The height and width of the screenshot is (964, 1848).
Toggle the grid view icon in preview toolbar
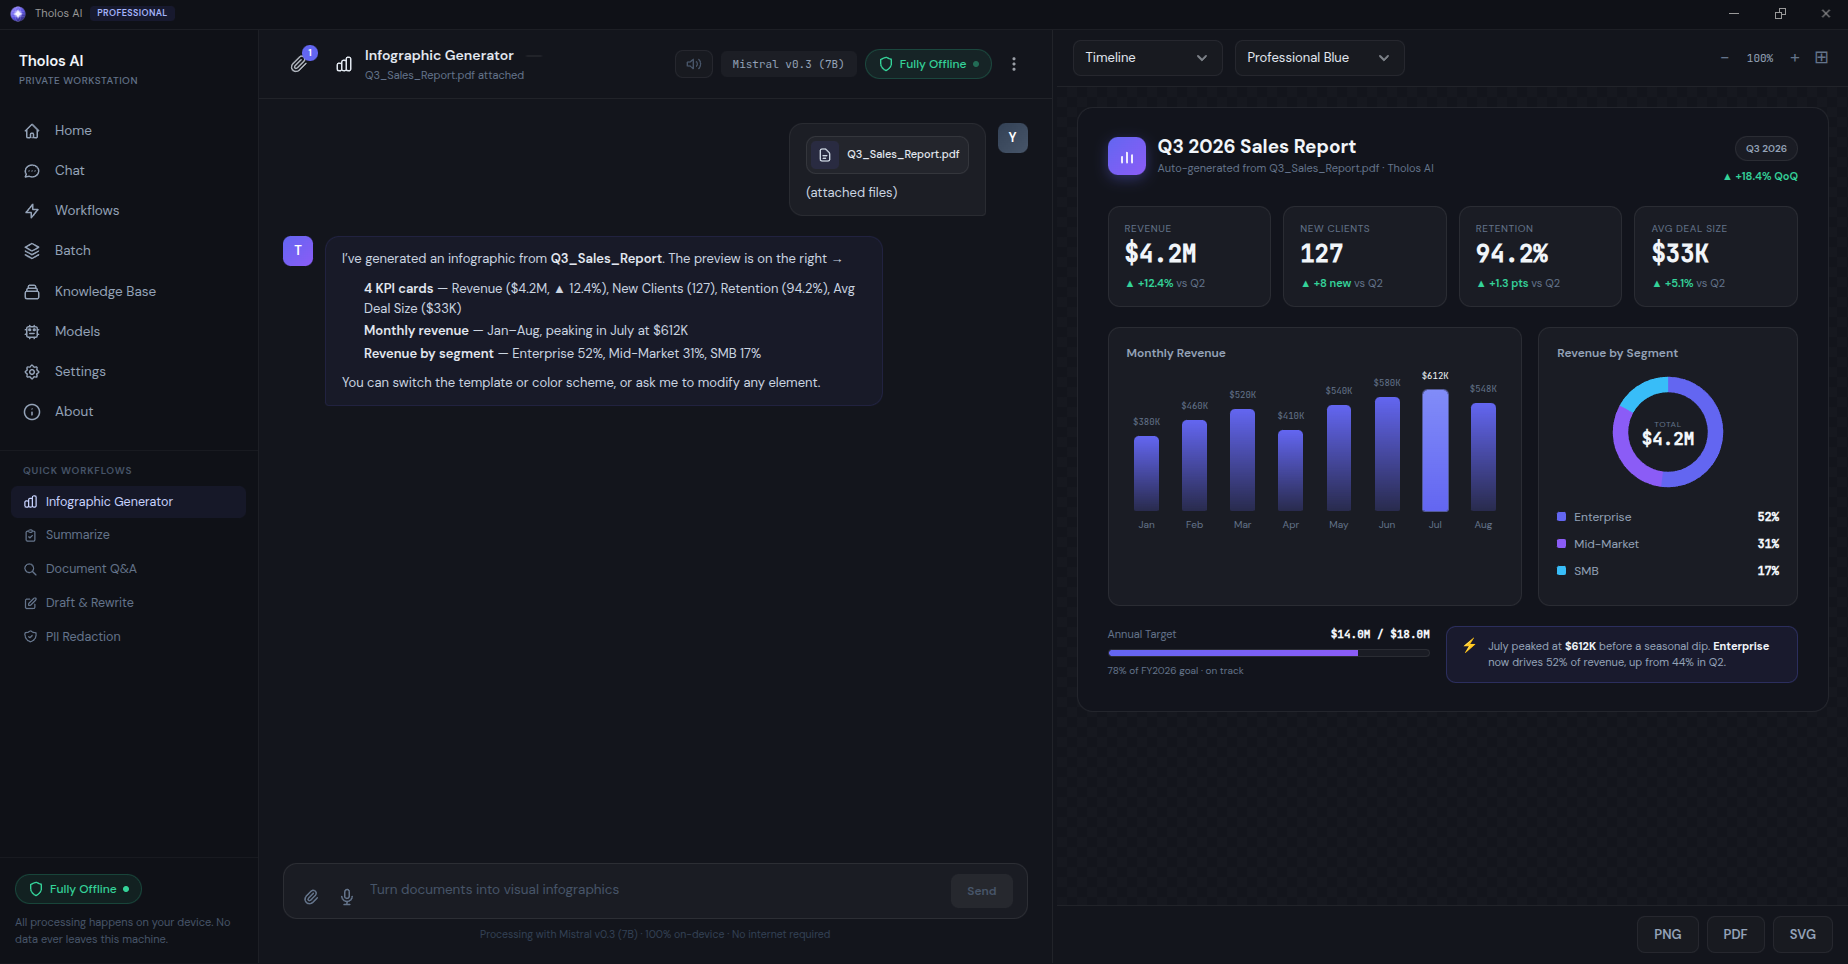[1822, 58]
